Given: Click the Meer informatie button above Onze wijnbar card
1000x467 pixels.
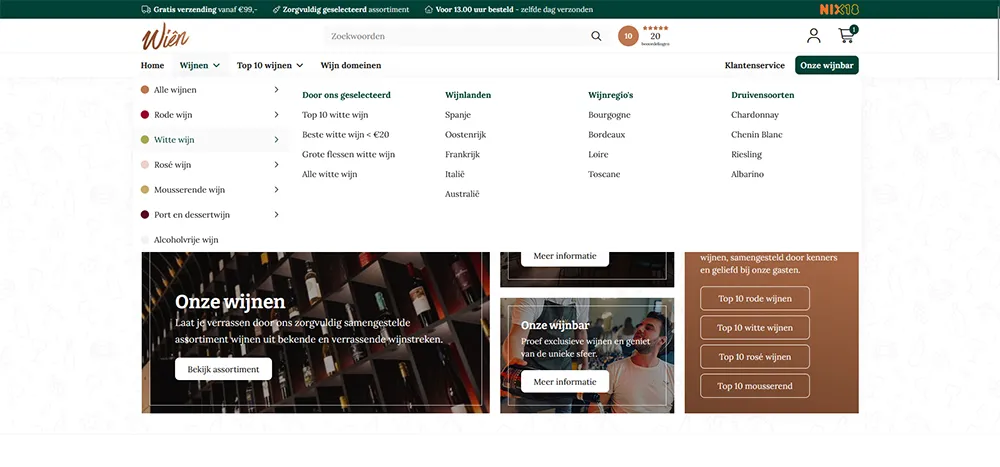Looking at the screenshot, I should click(x=564, y=256).
